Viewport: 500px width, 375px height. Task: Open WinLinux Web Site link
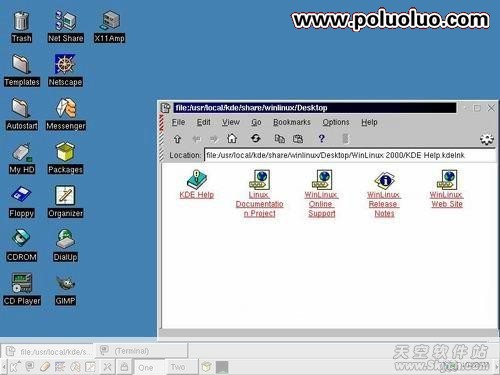click(x=447, y=189)
